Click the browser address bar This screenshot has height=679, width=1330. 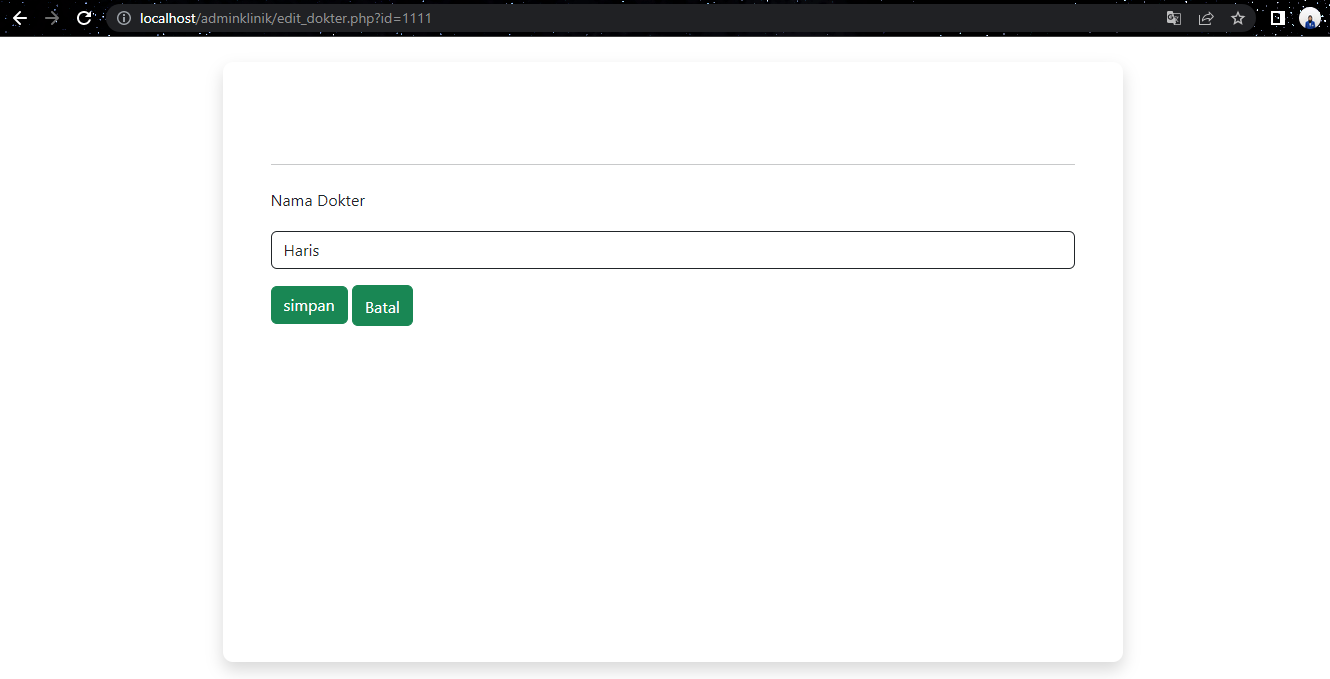click(600, 17)
